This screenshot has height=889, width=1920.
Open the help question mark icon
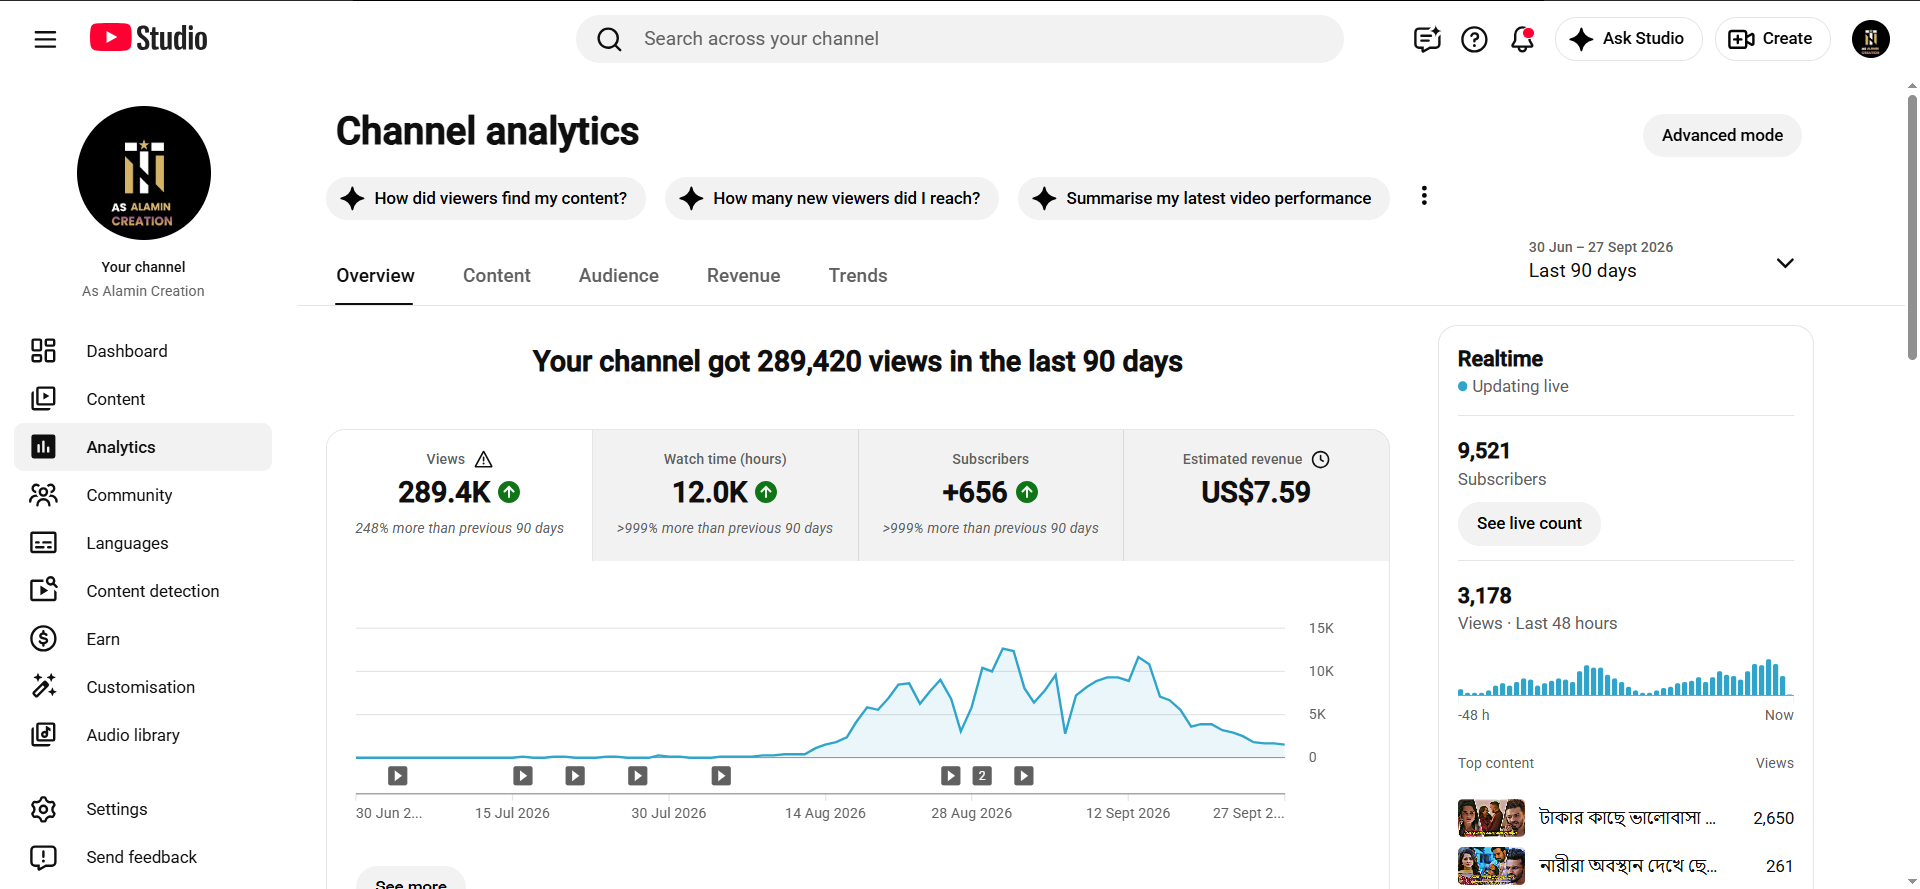point(1474,39)
